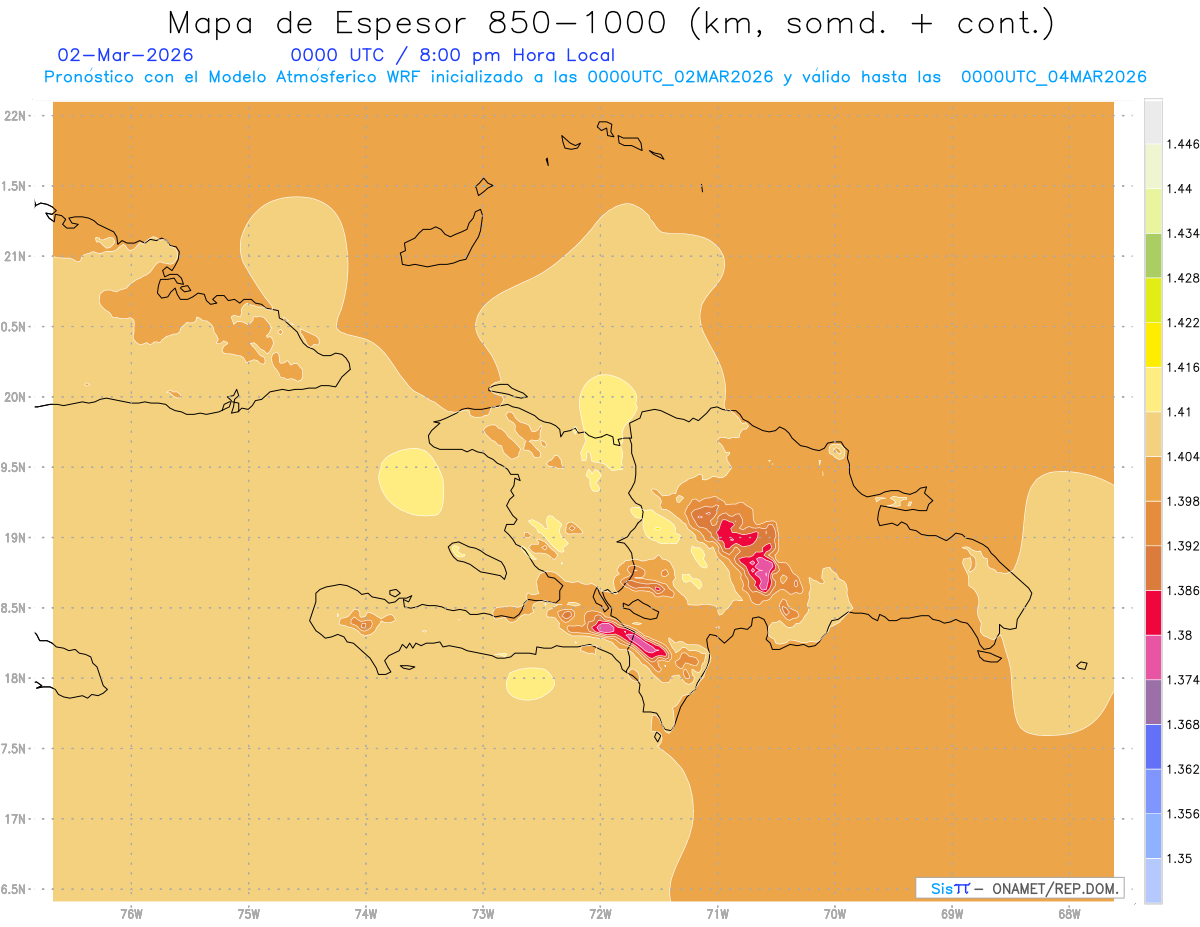1200x927 pixels.
Task: Pick the pale cream swatch between 1.44 and 1.446
Action: [1153, 166]
